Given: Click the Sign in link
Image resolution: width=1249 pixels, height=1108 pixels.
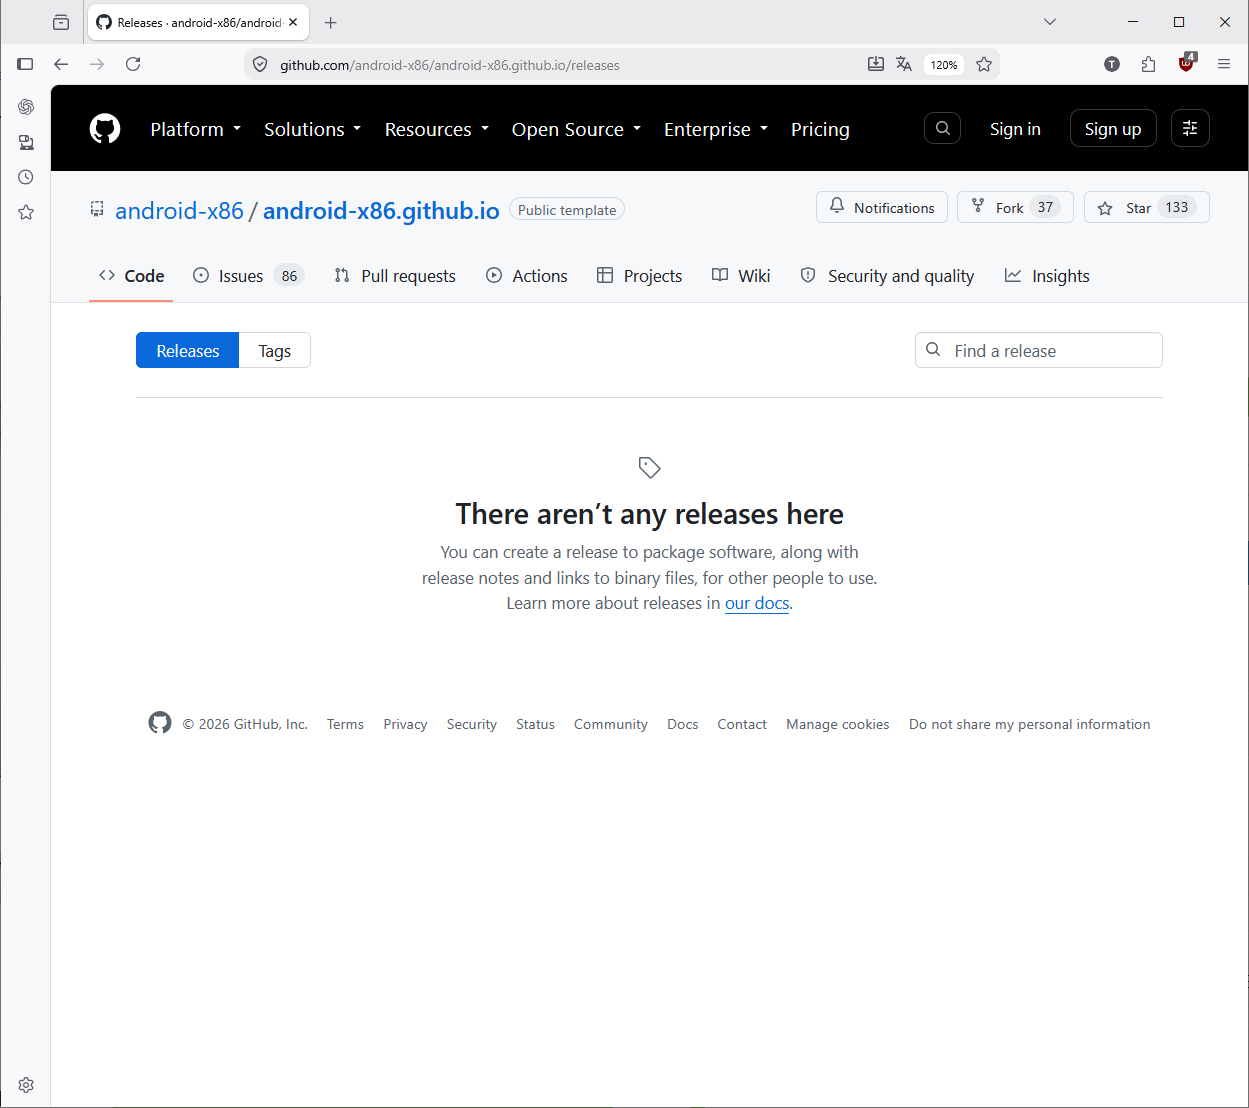Looking at the screenshot, I should (1015, 129).
